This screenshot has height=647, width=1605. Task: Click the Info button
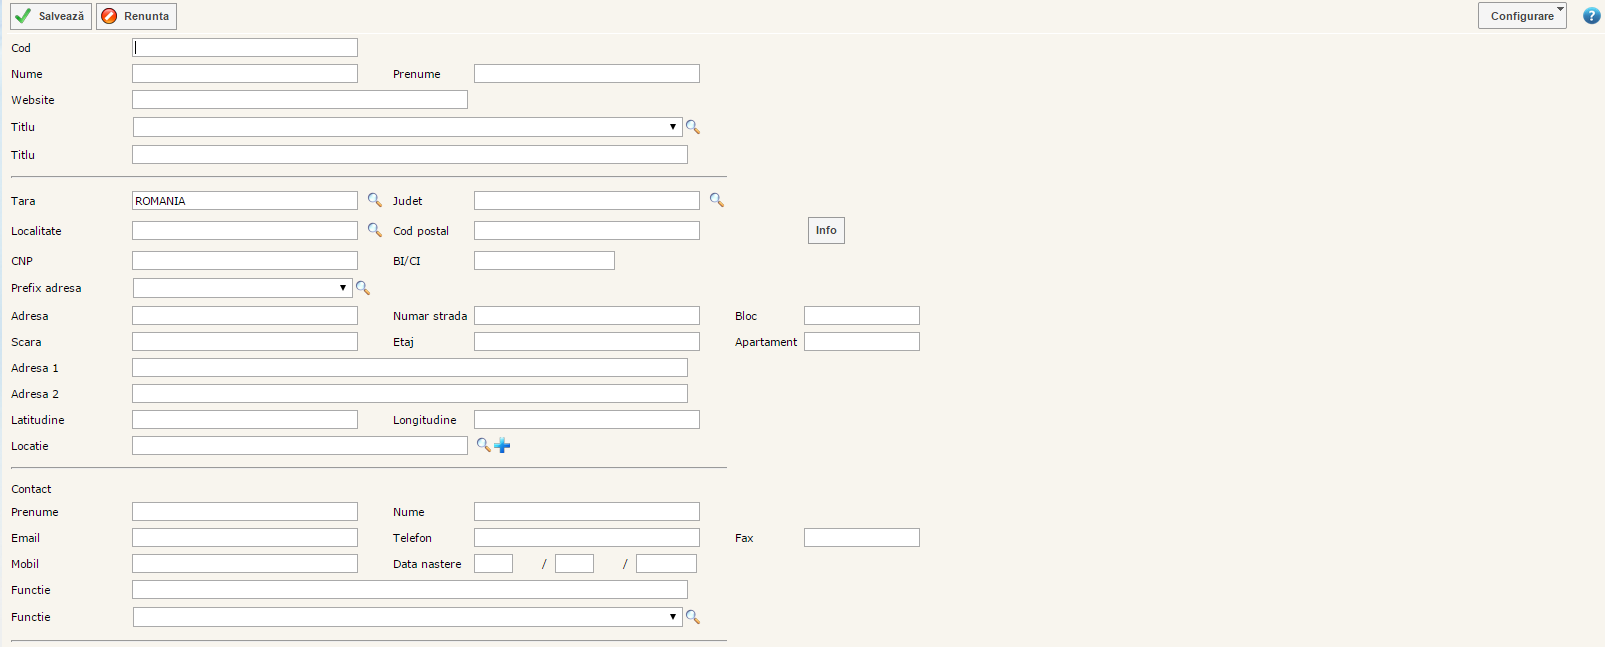[826, 231]
